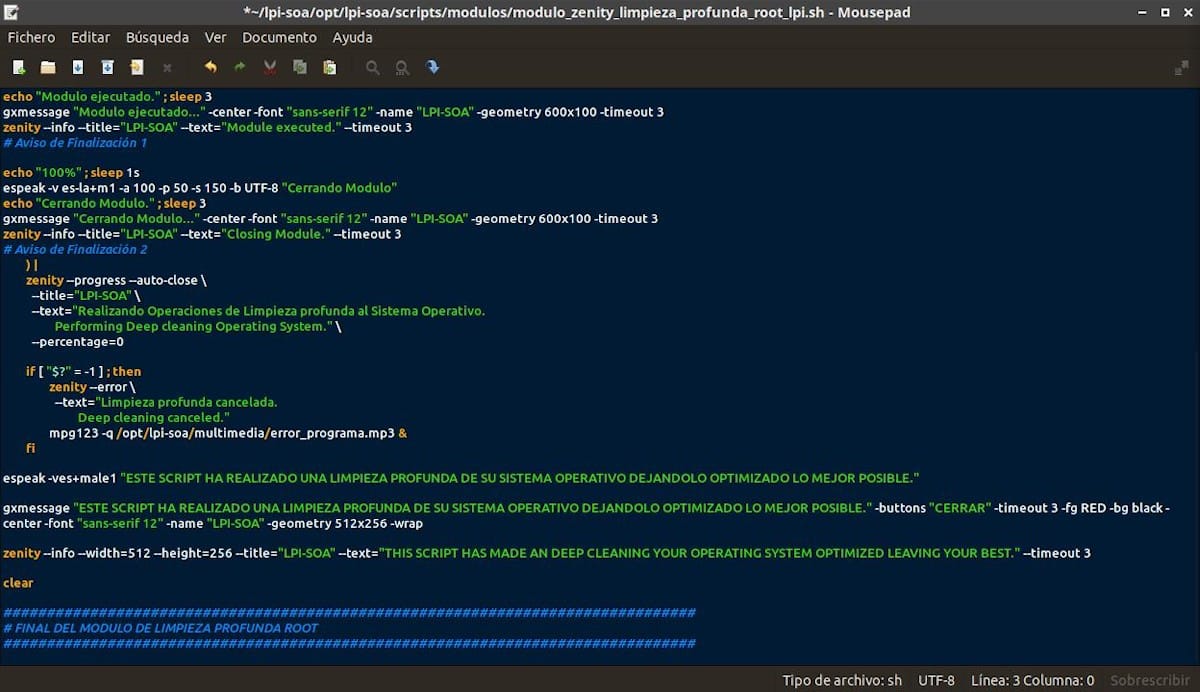The image size is (1200, 692).
Task: Click the open file folder icon
Action: pos(48,67)
